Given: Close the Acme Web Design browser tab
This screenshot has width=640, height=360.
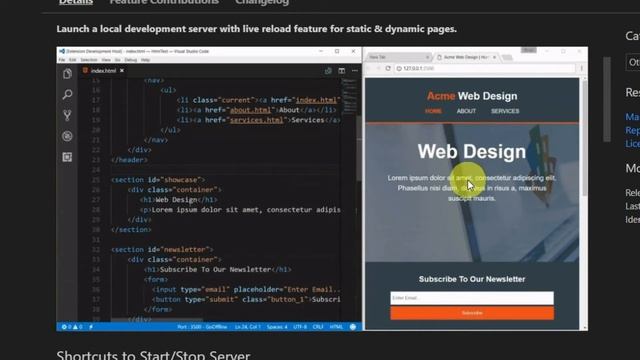Looking at the screenshot, I should tap(494, 57).
